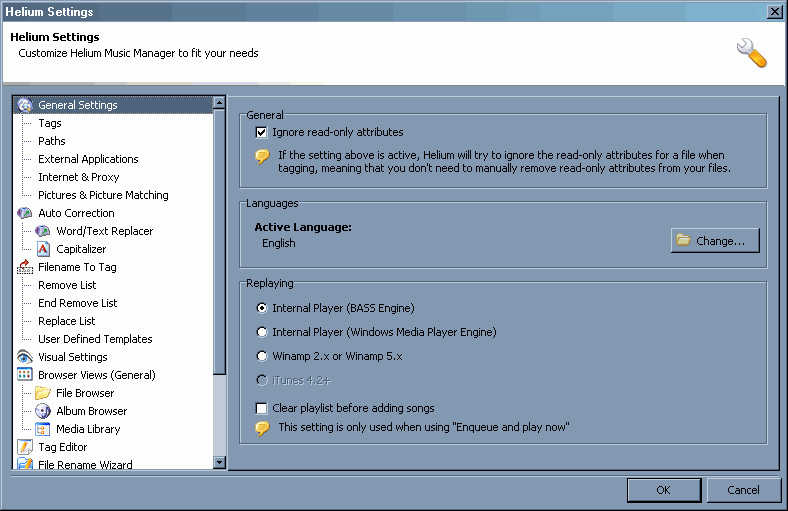Click the Auto Correction icon

point(25,213)
